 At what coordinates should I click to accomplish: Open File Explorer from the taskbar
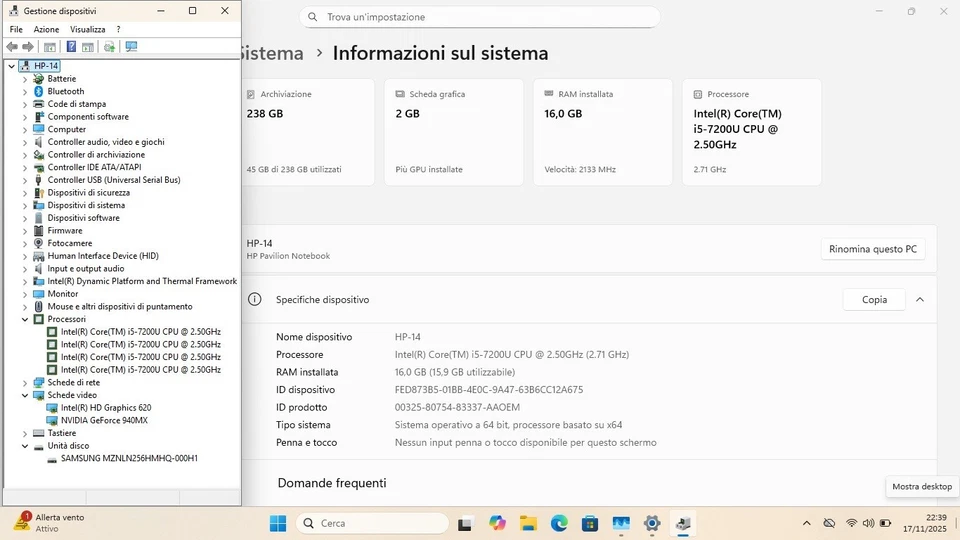[x=528, y=523]
